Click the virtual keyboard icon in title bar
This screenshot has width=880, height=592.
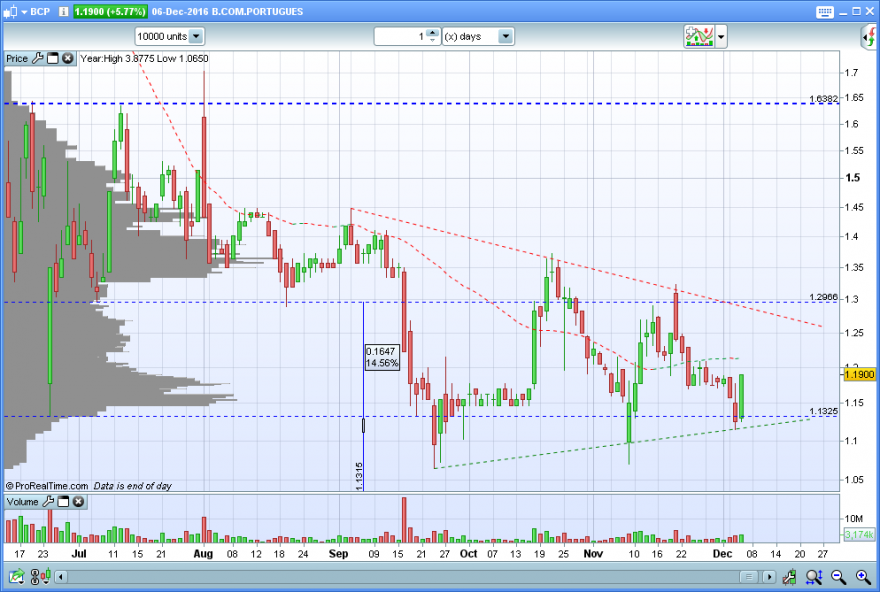coord(824,12)
